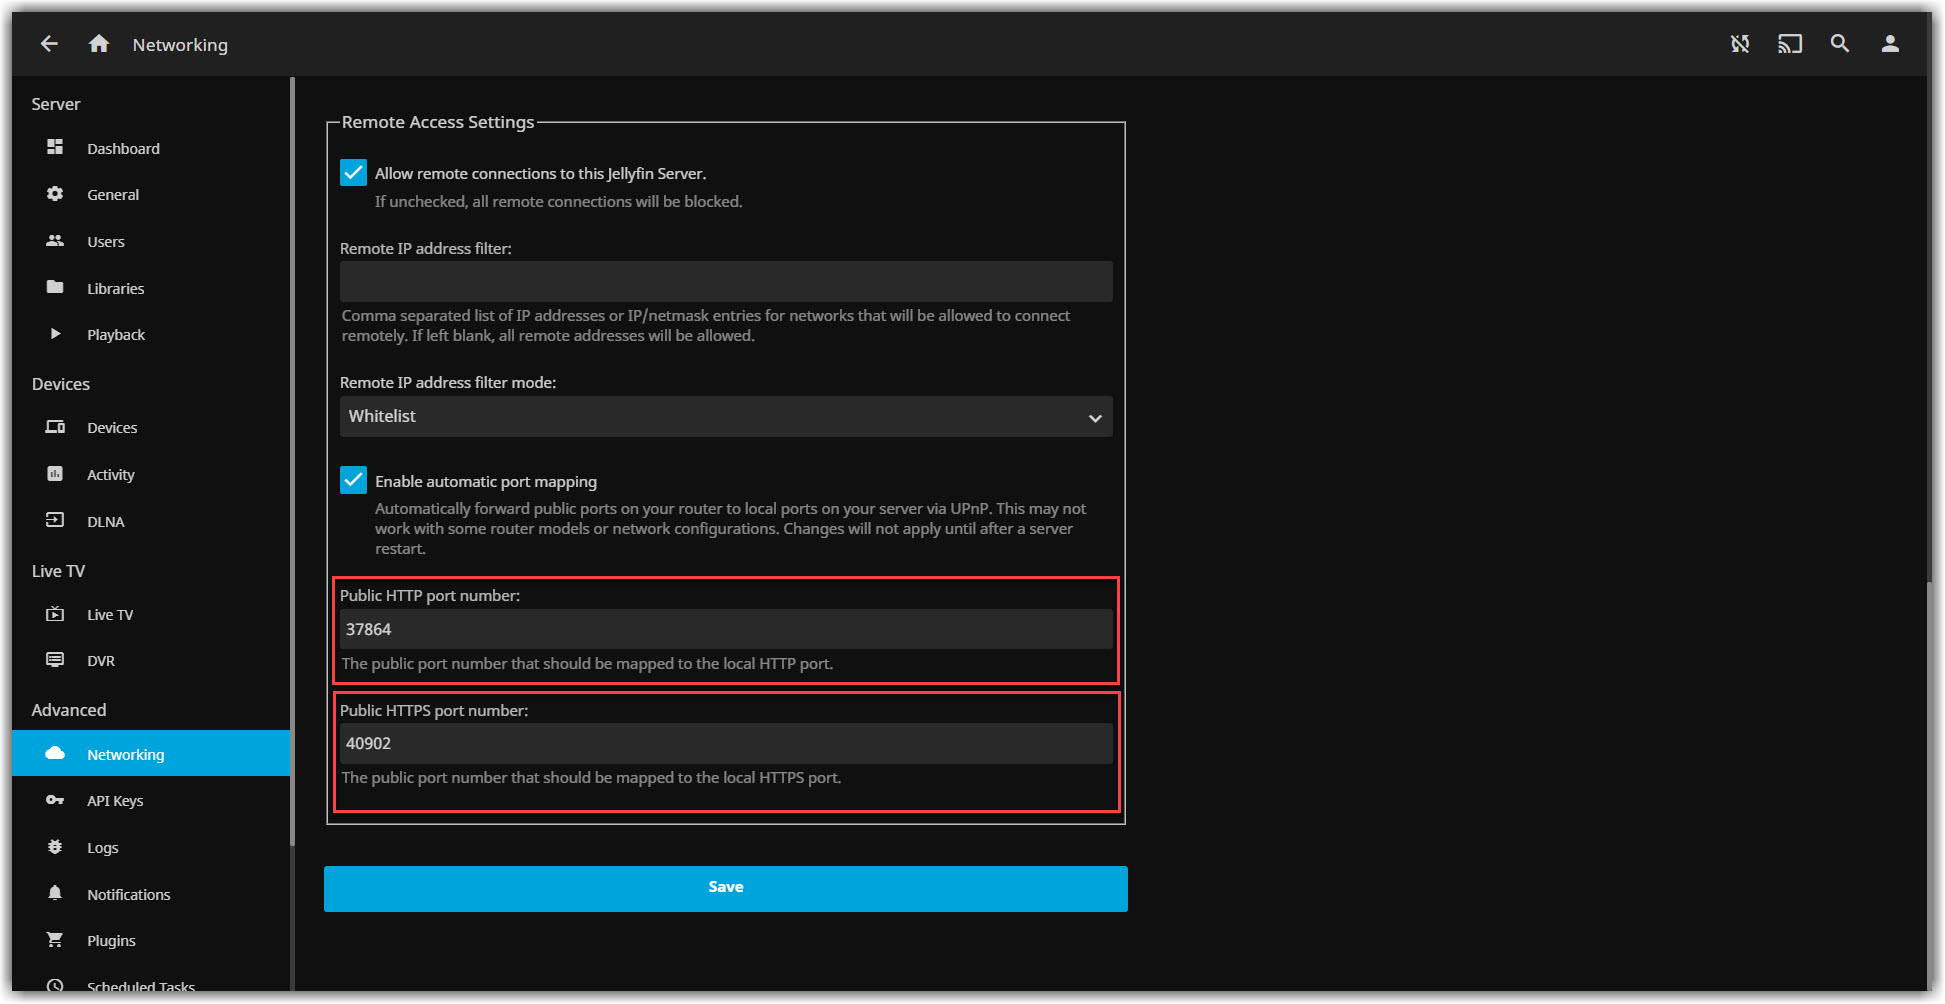Click the DLNA input icon
The height and width of the screenshot is (1004, 1945).
pyautogui.click(x=55, y=521)
